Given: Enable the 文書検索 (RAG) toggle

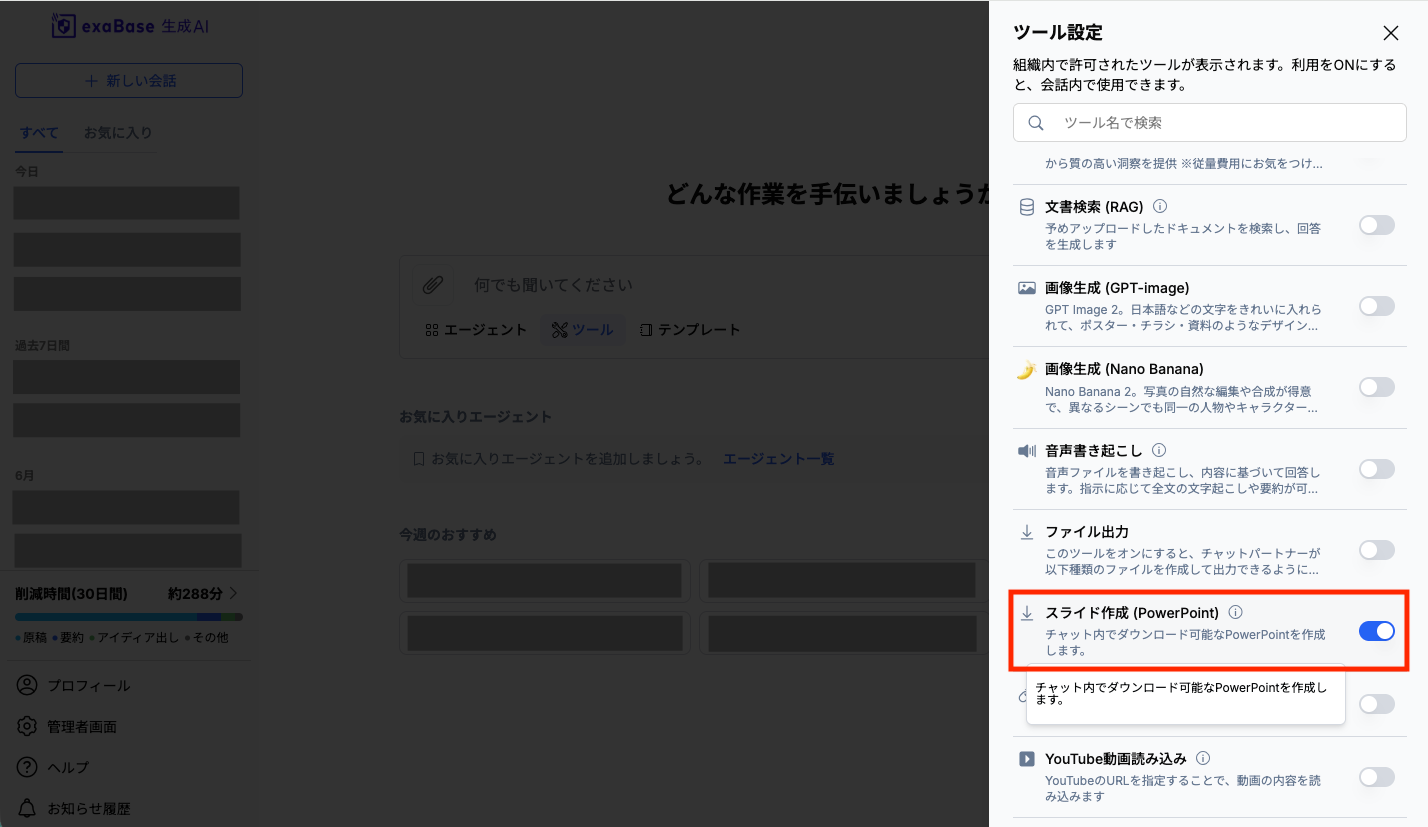Looking at the screenshot, I should click(1376, 225).
